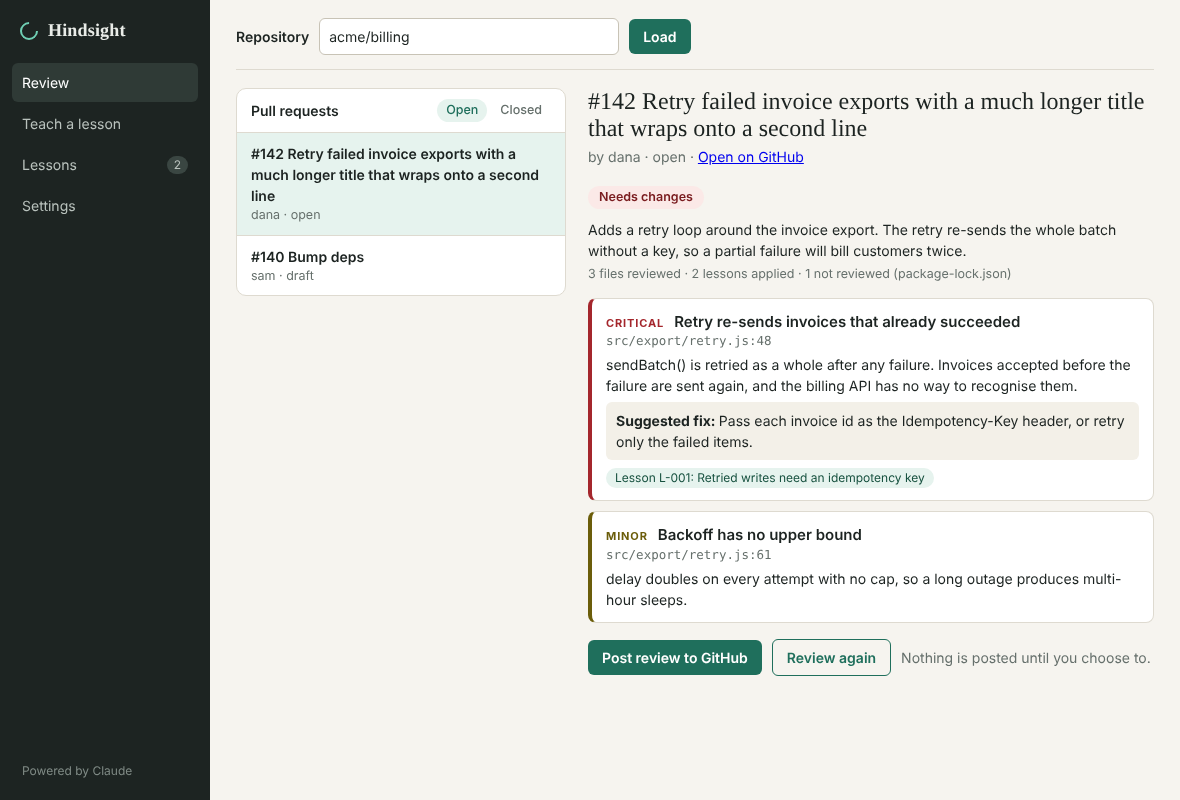The image size is (1180, 800).
Task: Click the Lesson L-001 idempotency key tag
Action: point(769,478)
